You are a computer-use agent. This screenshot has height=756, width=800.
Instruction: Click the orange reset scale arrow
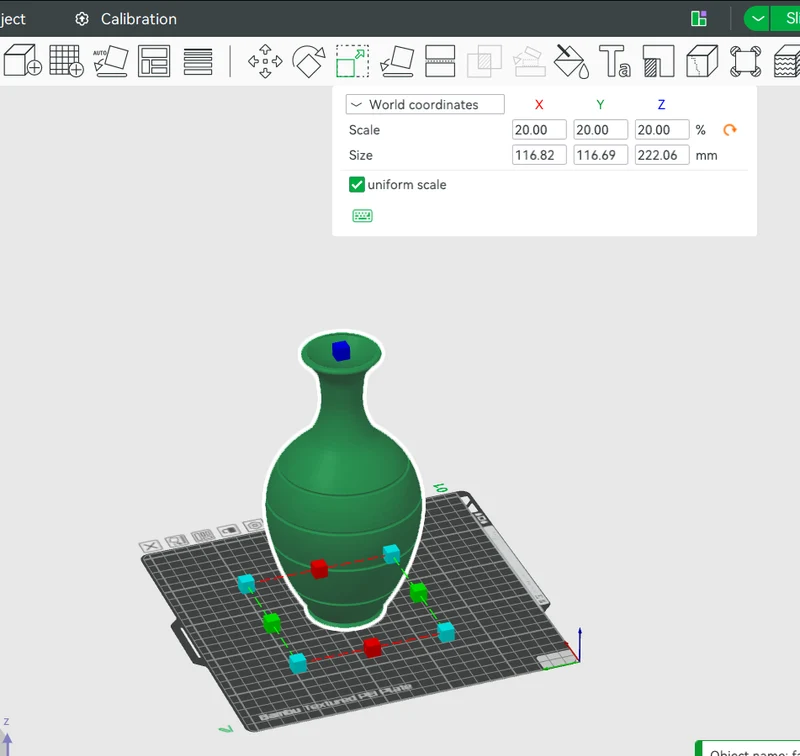[730, 130]
